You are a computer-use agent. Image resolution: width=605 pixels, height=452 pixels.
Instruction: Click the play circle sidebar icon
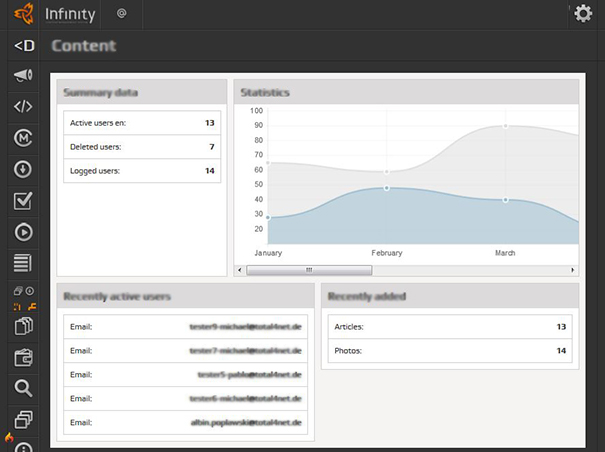pos(23,232)
